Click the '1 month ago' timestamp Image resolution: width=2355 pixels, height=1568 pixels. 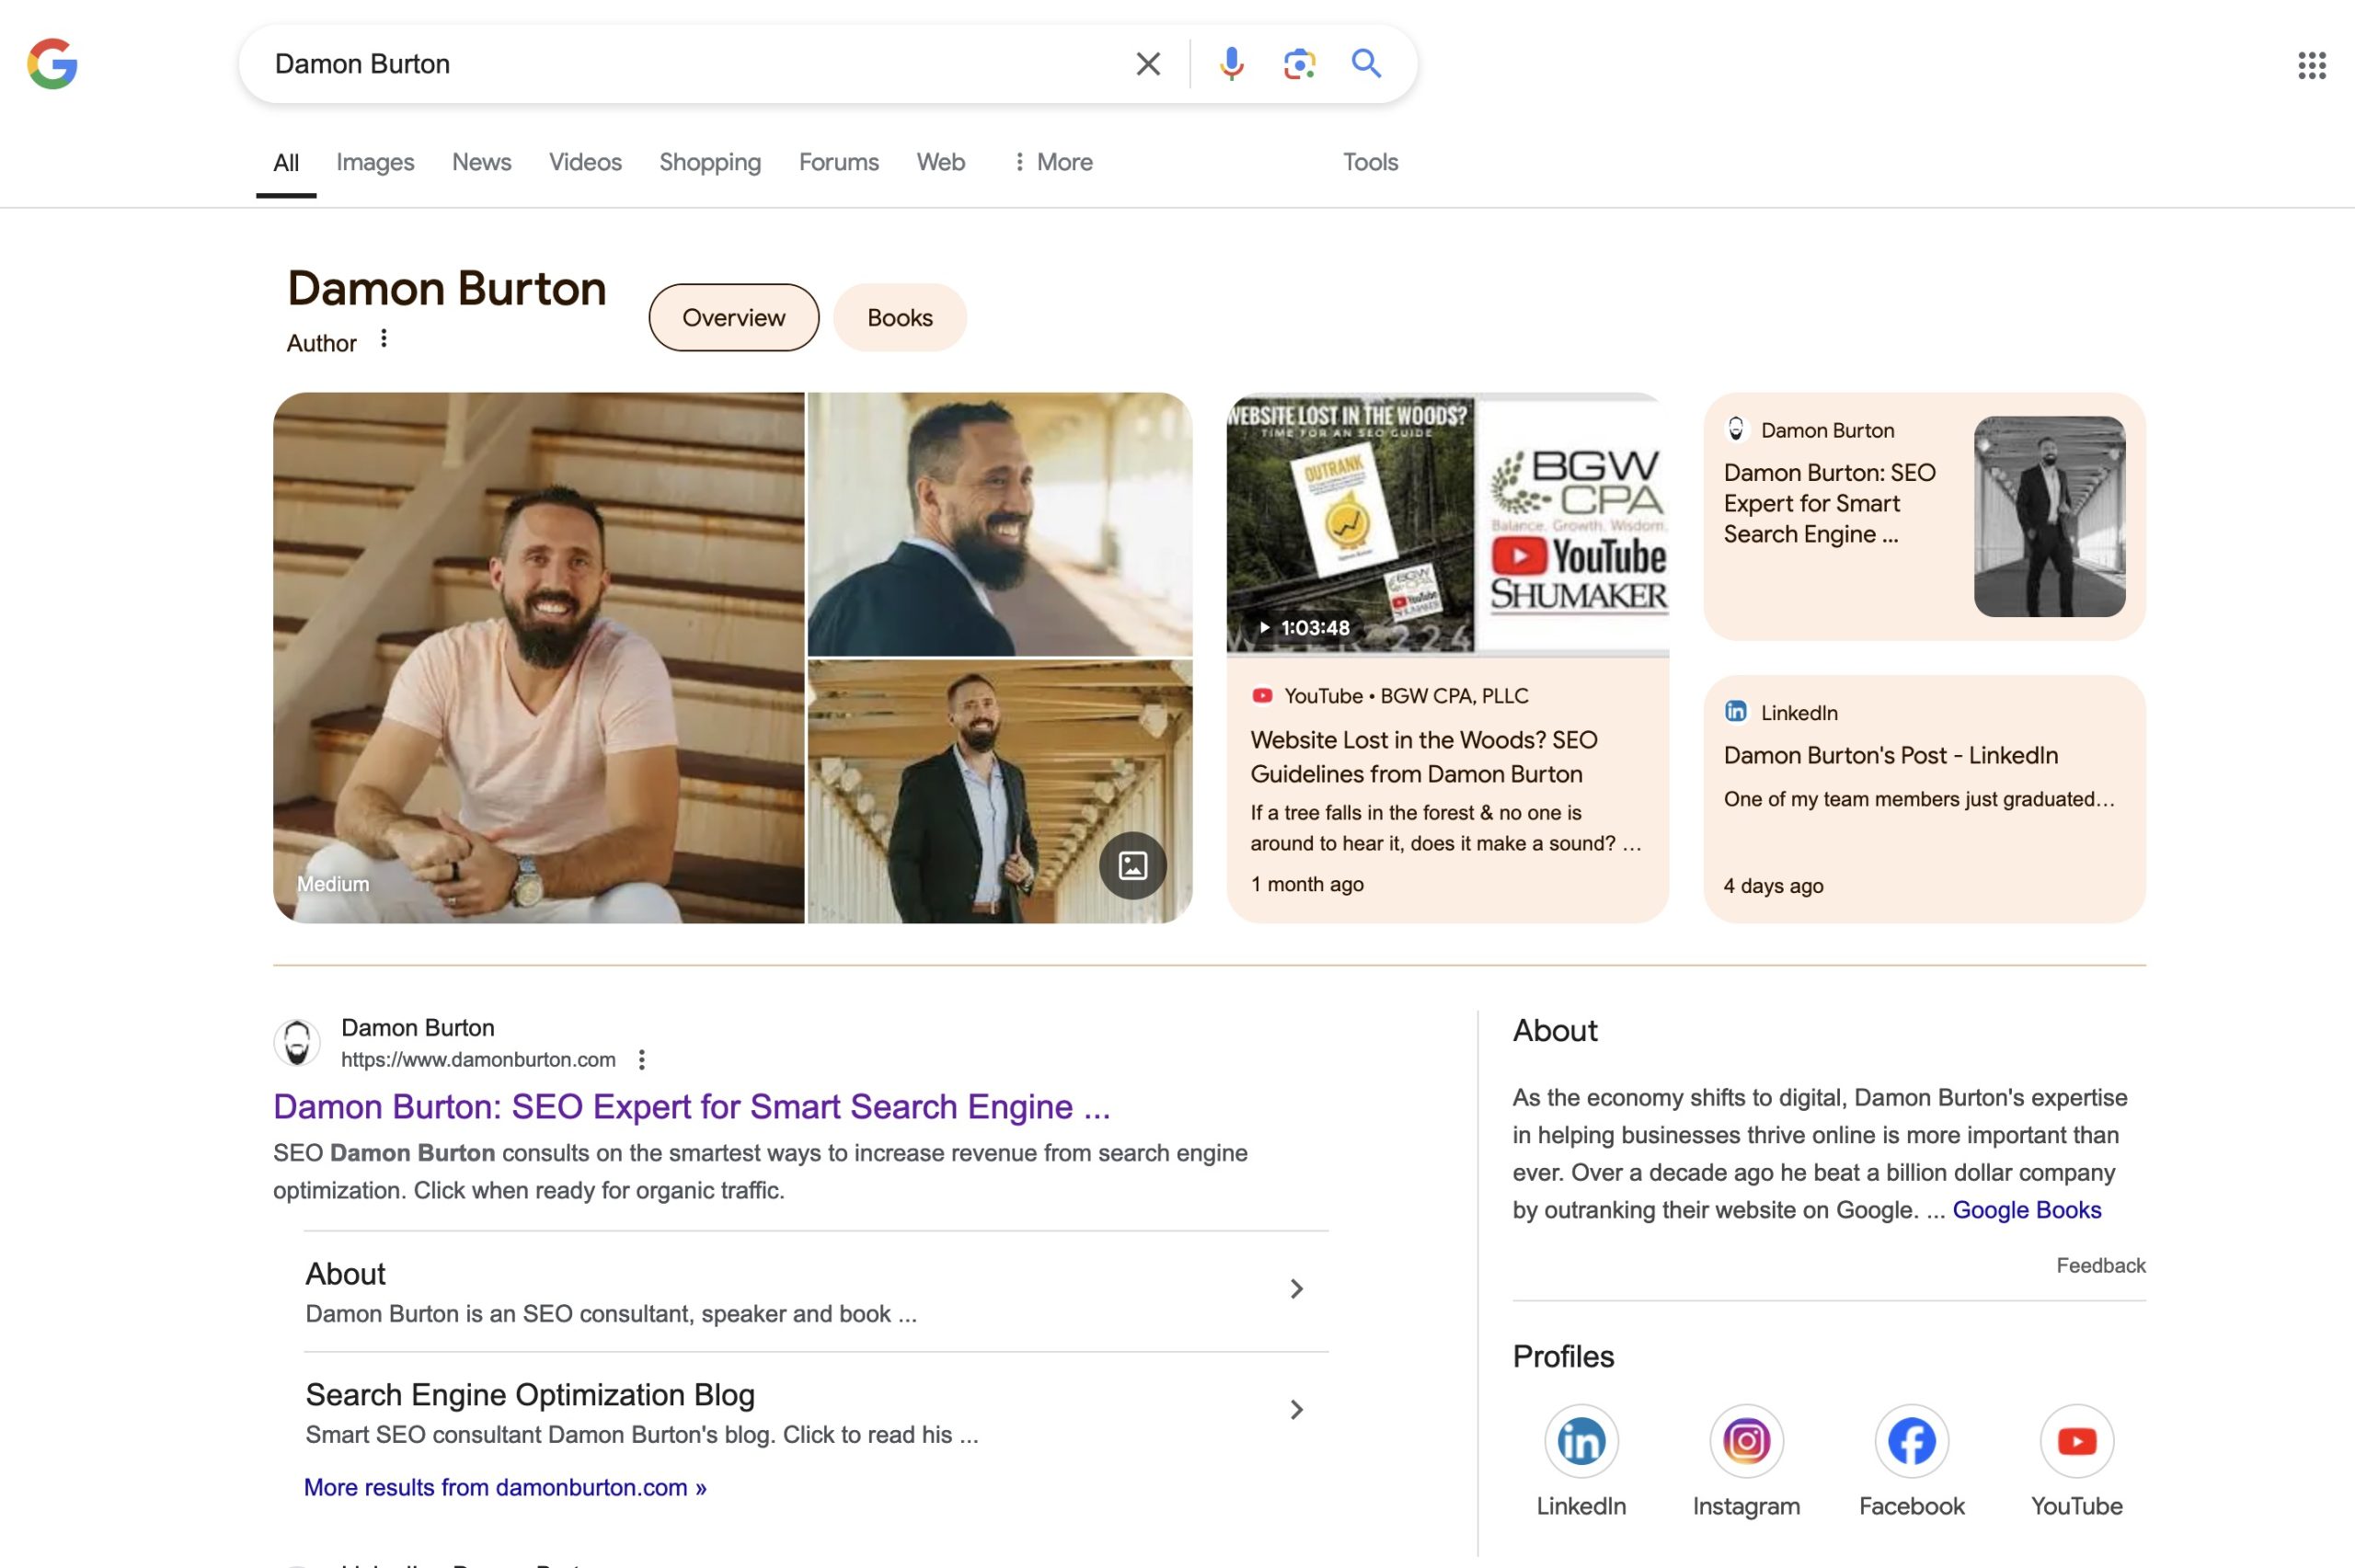1306,884
